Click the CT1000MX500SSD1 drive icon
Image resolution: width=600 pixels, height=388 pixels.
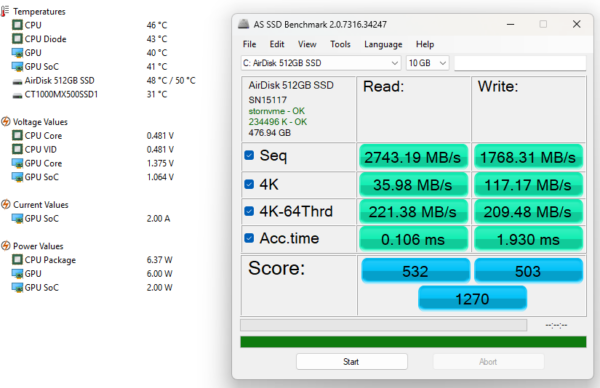[17, 95]
